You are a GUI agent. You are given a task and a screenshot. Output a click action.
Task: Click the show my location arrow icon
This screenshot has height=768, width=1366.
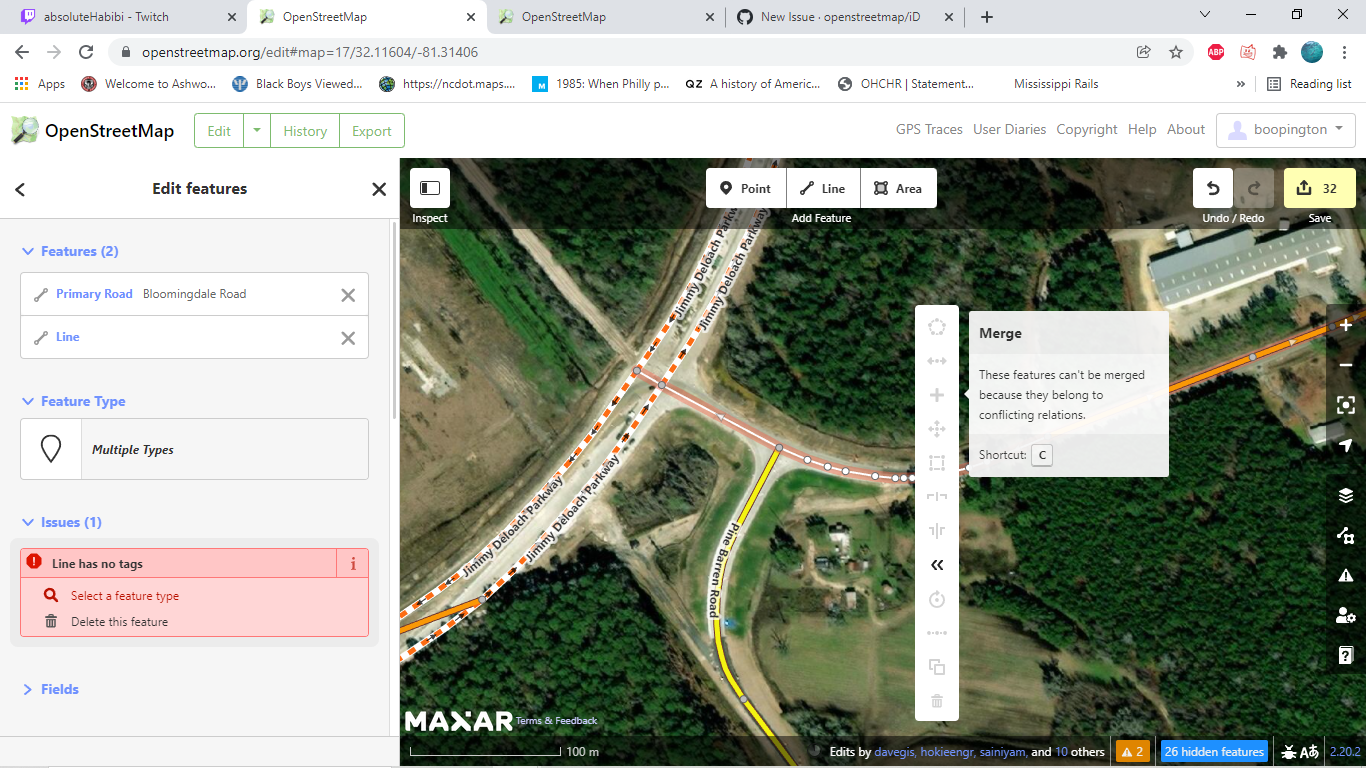[1346, 445]
